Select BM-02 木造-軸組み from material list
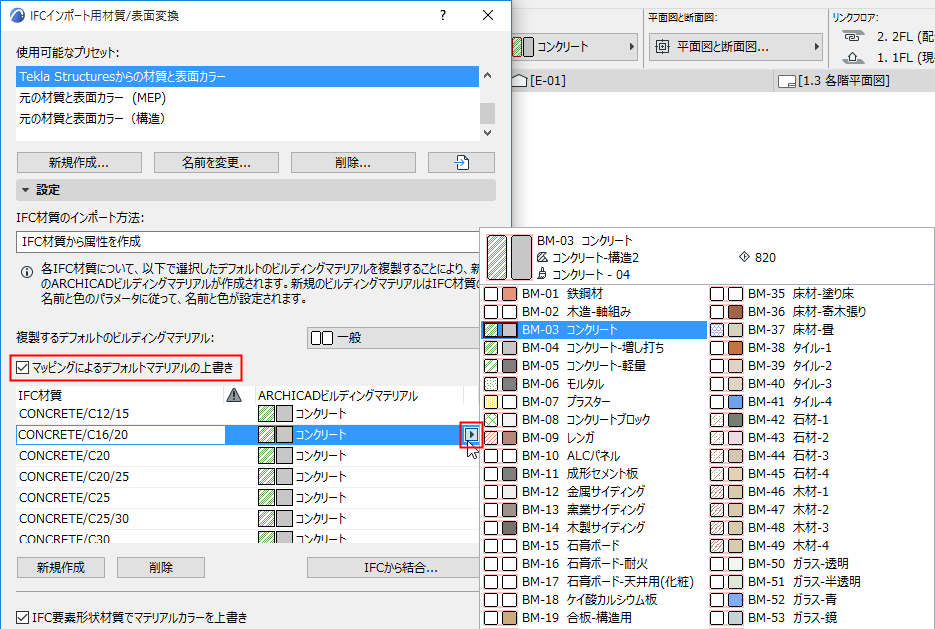Viewport: 935px width, 629px height. 595,311
